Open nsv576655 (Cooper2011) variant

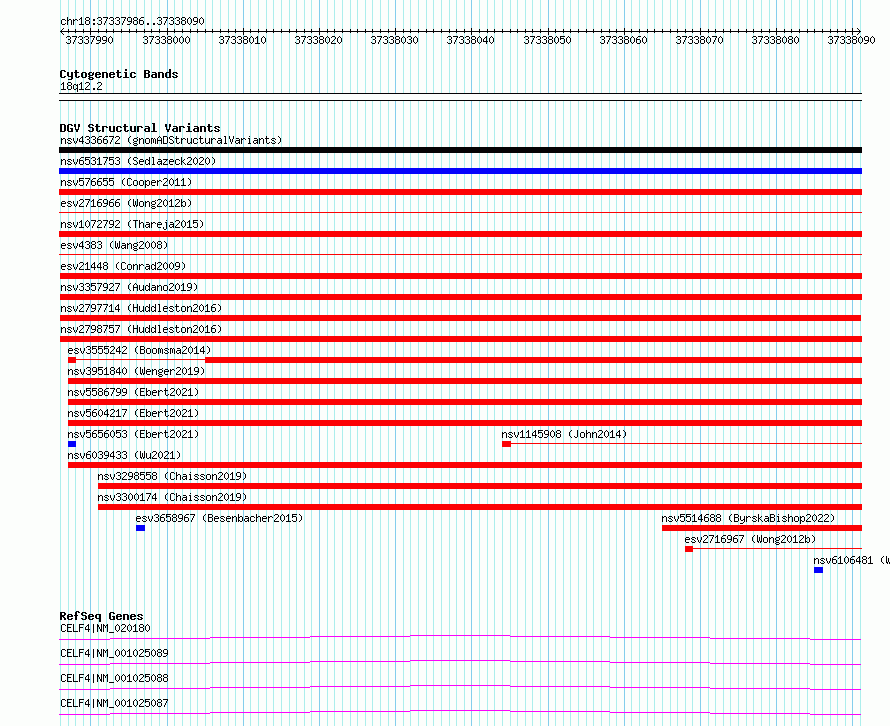click(x=126, y=182)
